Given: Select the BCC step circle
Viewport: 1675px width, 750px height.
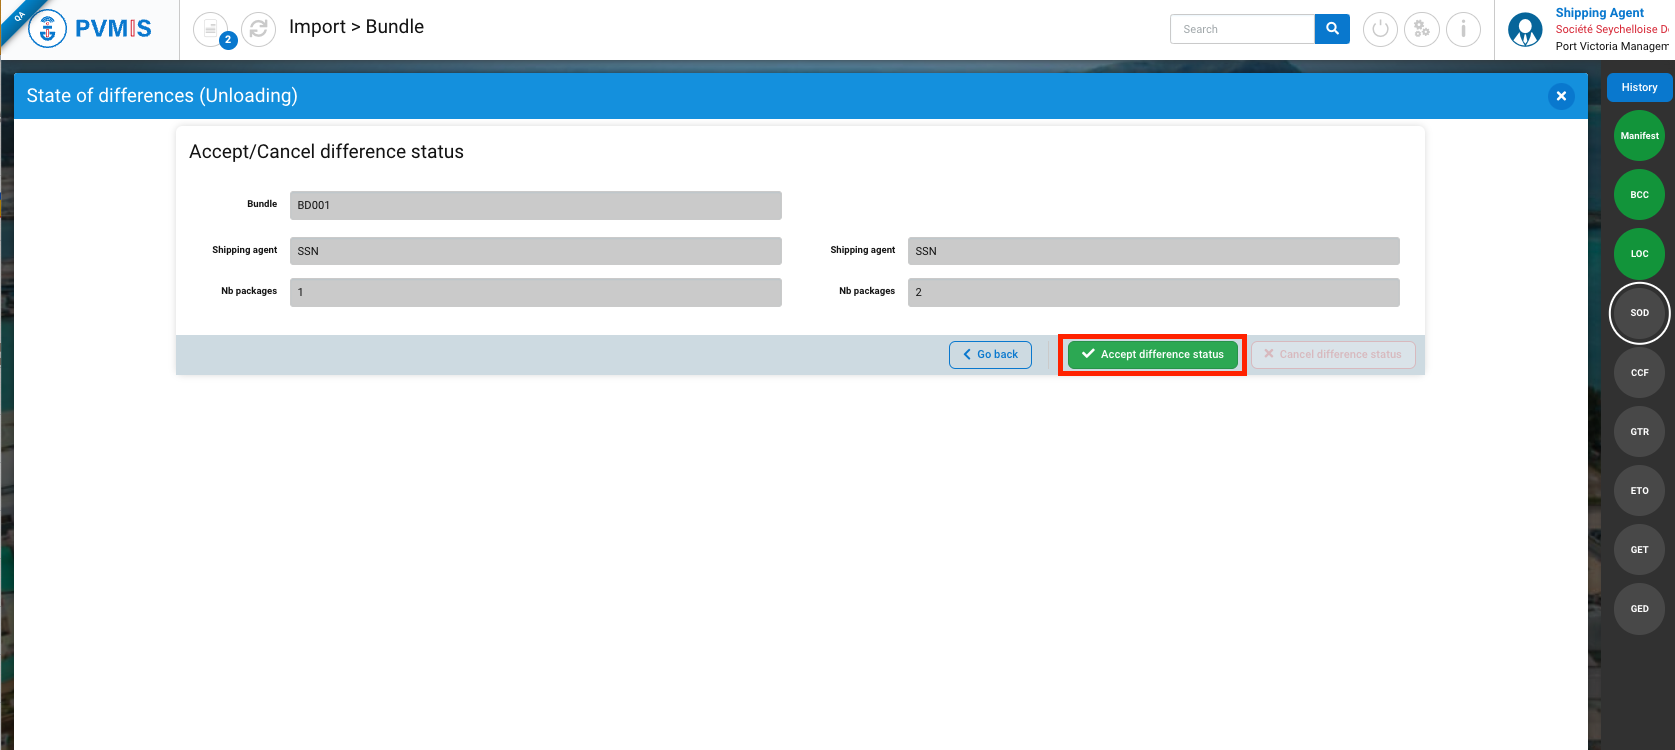Looking at the screenshot, I should (x=1639, y=195).
